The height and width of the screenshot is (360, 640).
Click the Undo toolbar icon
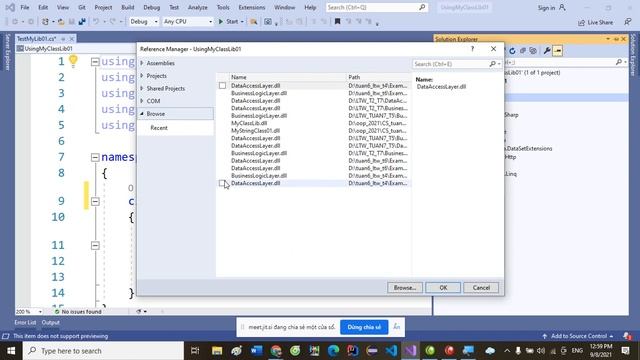pos(96,22)
